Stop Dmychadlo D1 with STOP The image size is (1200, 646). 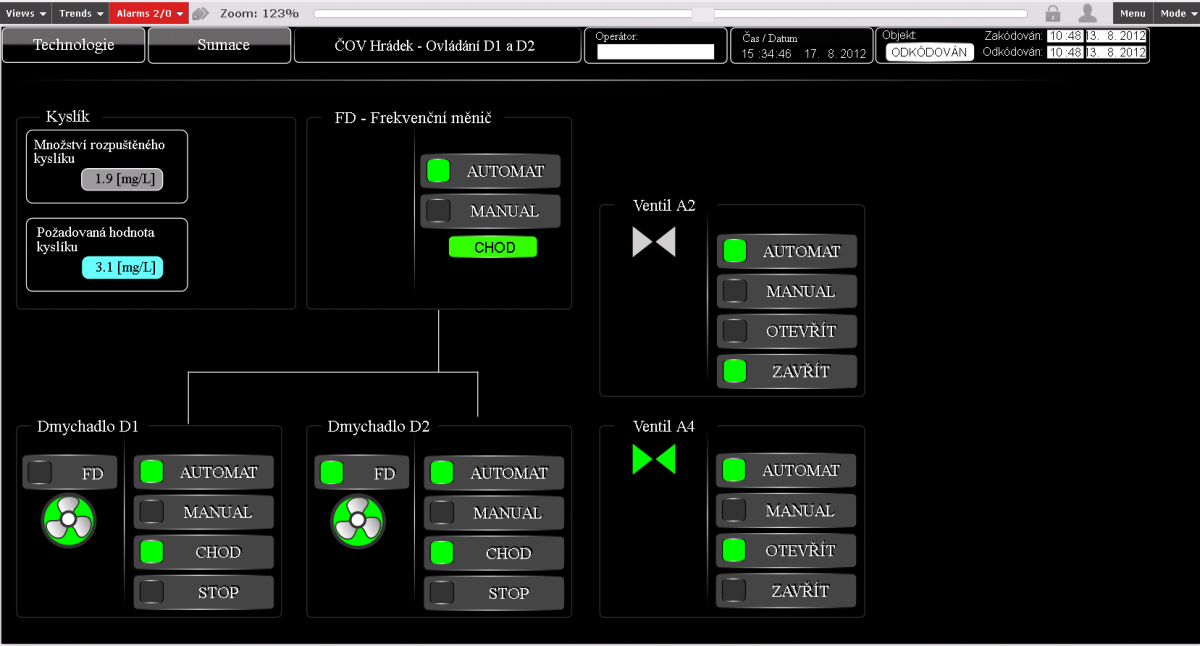[204, 592]
